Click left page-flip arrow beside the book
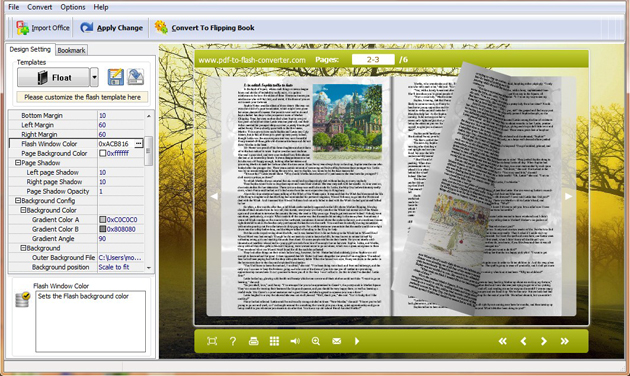Screen dimensions: 630x376 (x=214, y=196)
